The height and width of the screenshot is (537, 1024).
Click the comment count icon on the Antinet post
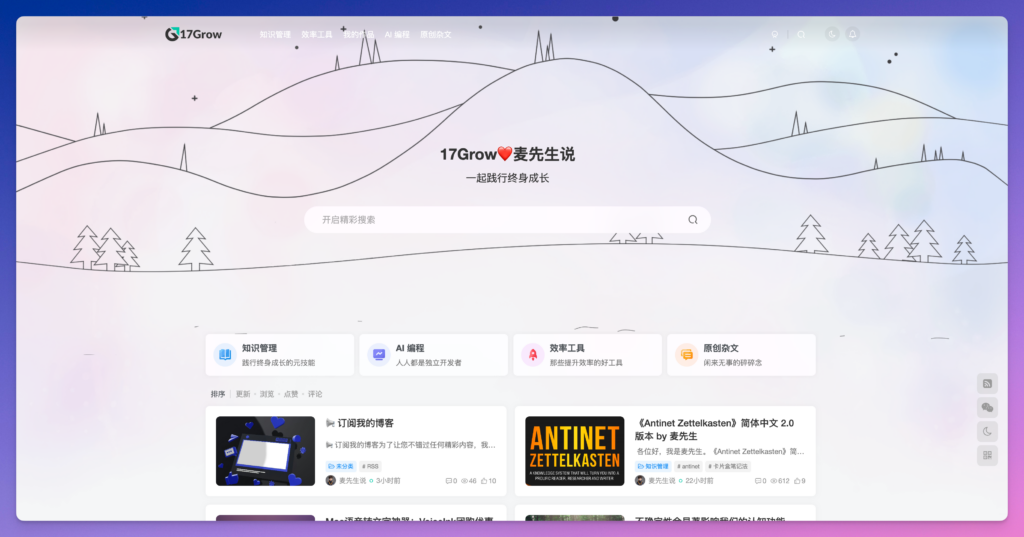758,481
